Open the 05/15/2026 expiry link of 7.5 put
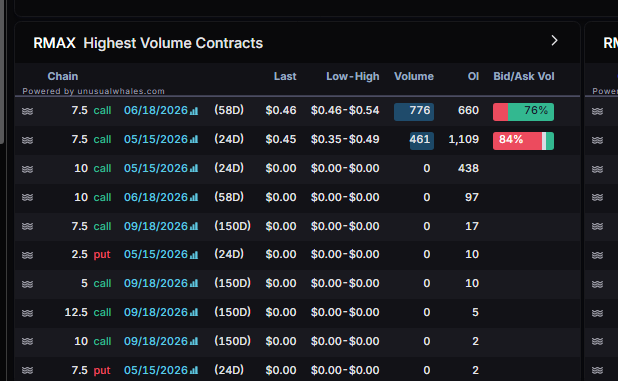Image resolution: width=618 pixels, height=381 pixels. point(156,370)
